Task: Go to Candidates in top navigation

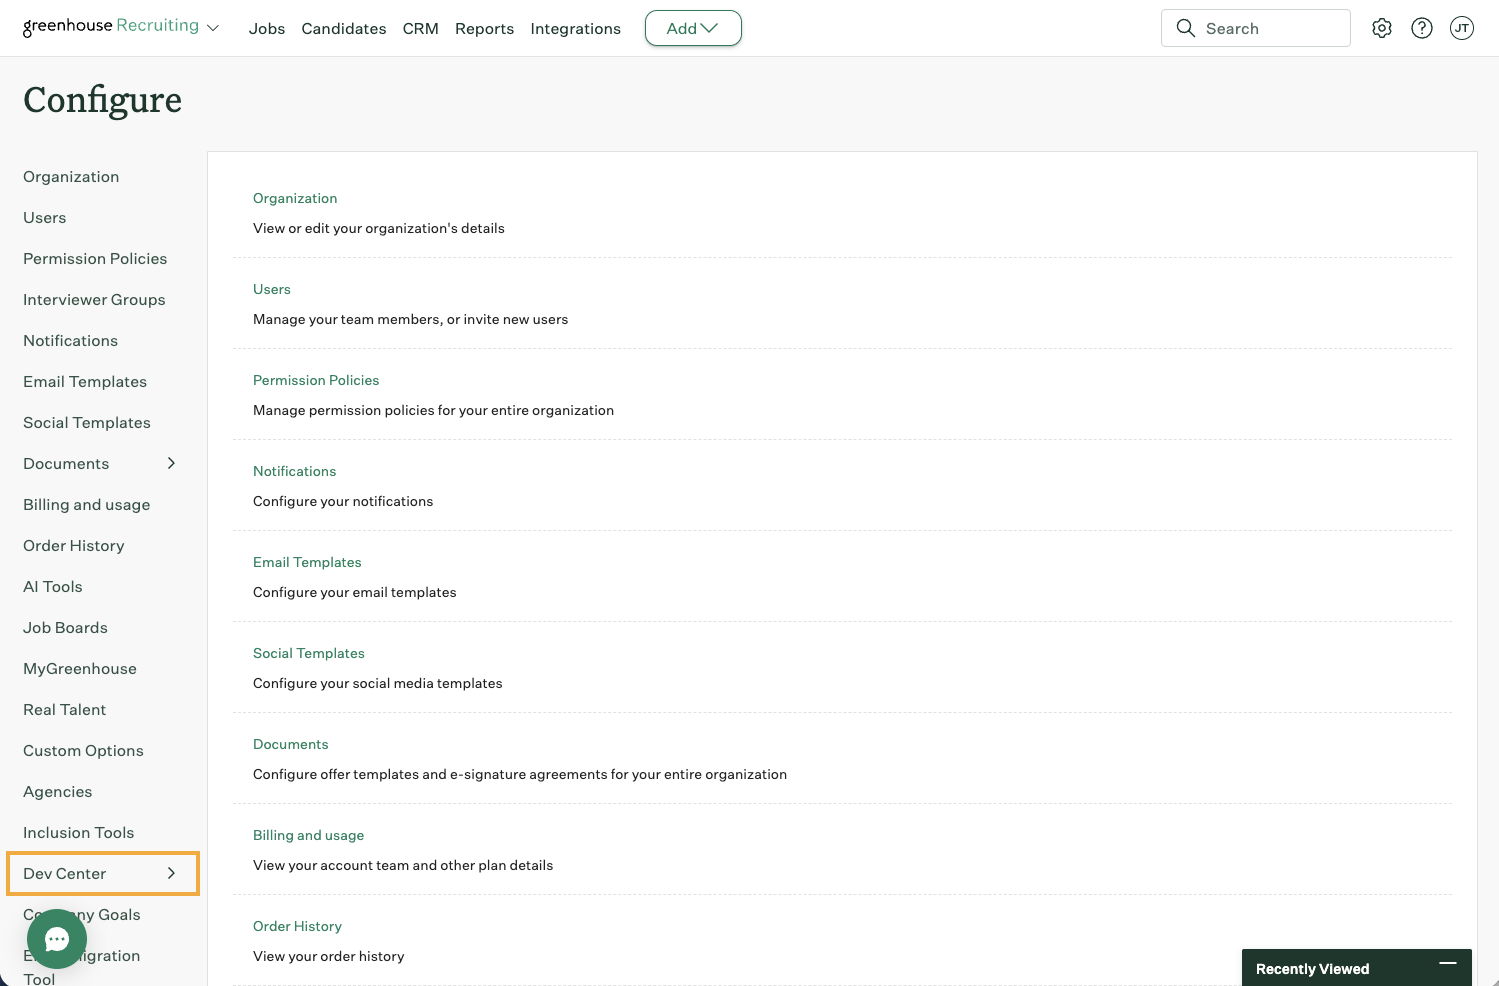Action: pos(344,29)
